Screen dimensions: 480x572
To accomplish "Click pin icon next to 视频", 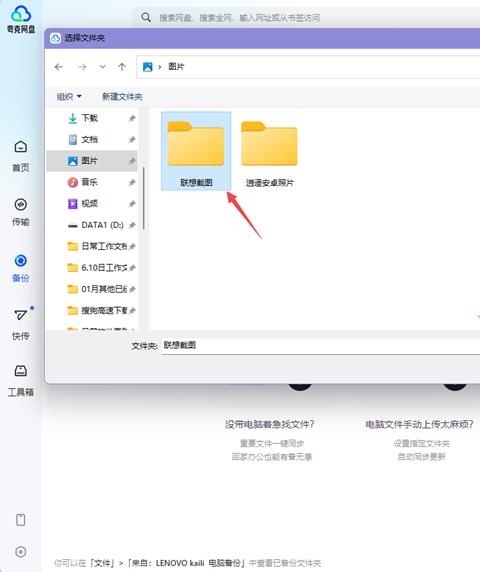I will click(132, 204).
